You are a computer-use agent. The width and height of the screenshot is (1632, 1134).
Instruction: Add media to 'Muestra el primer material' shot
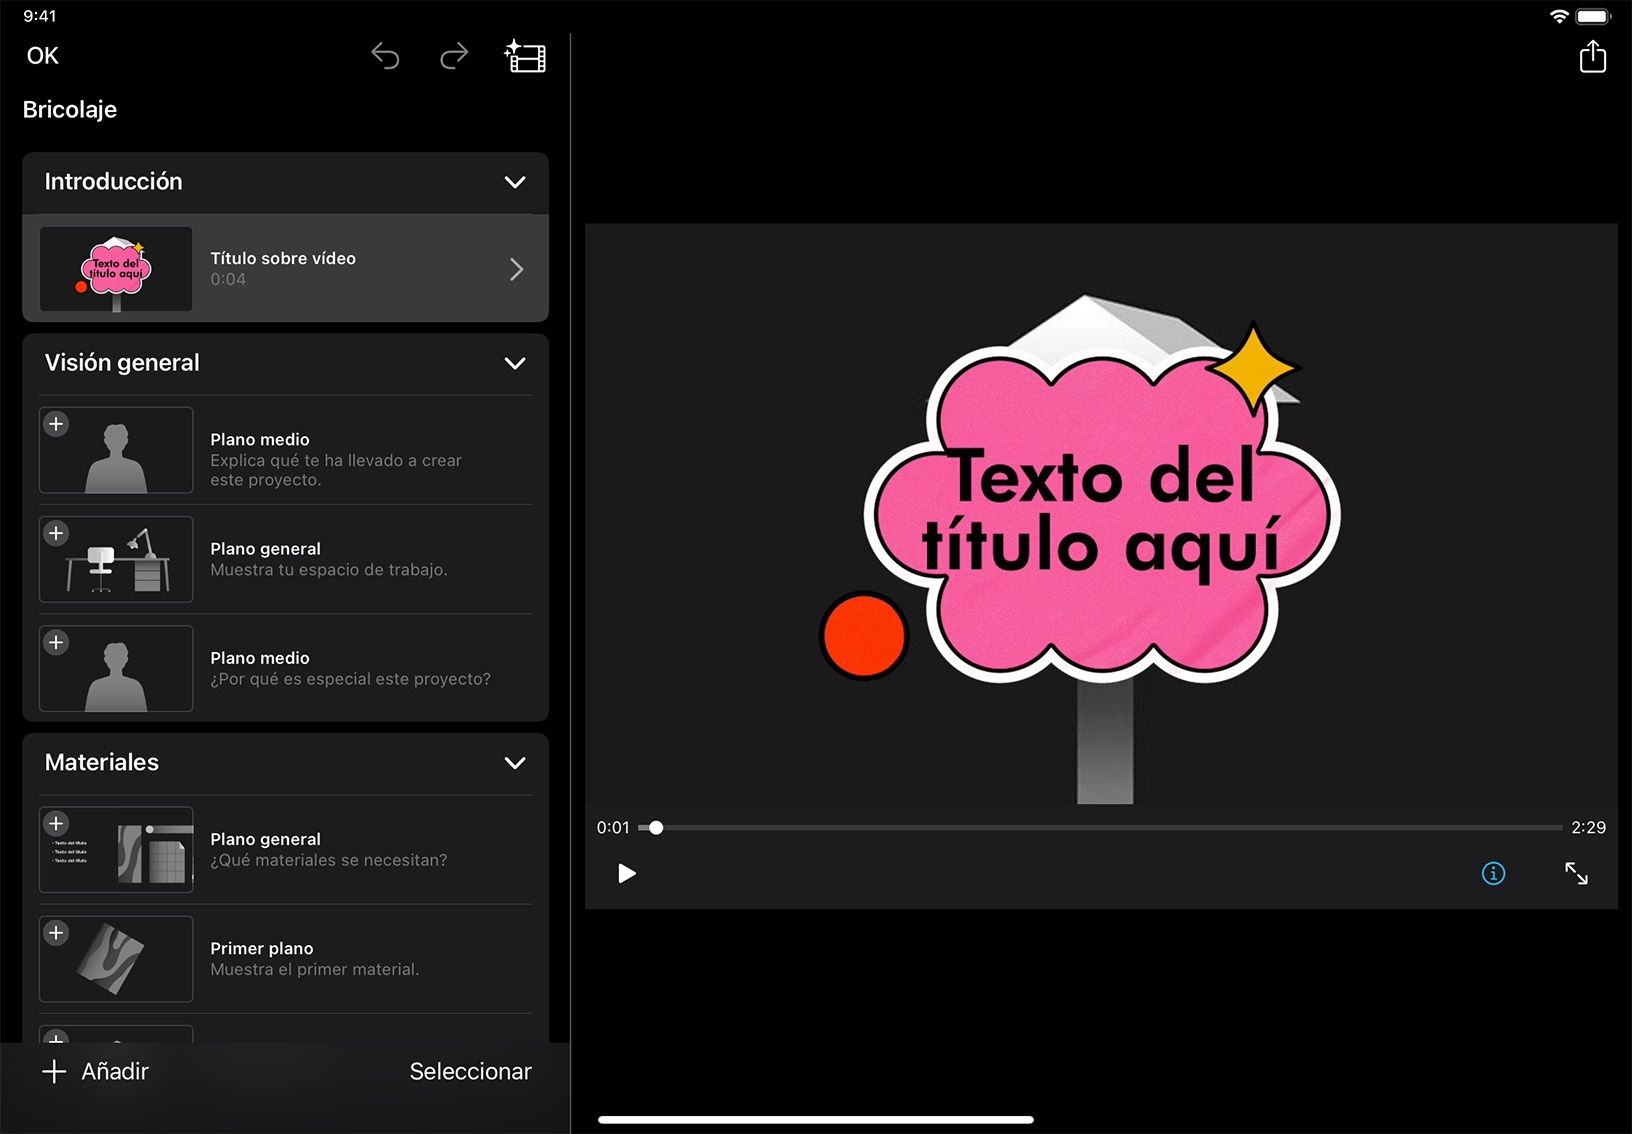(x=56, y=932)
